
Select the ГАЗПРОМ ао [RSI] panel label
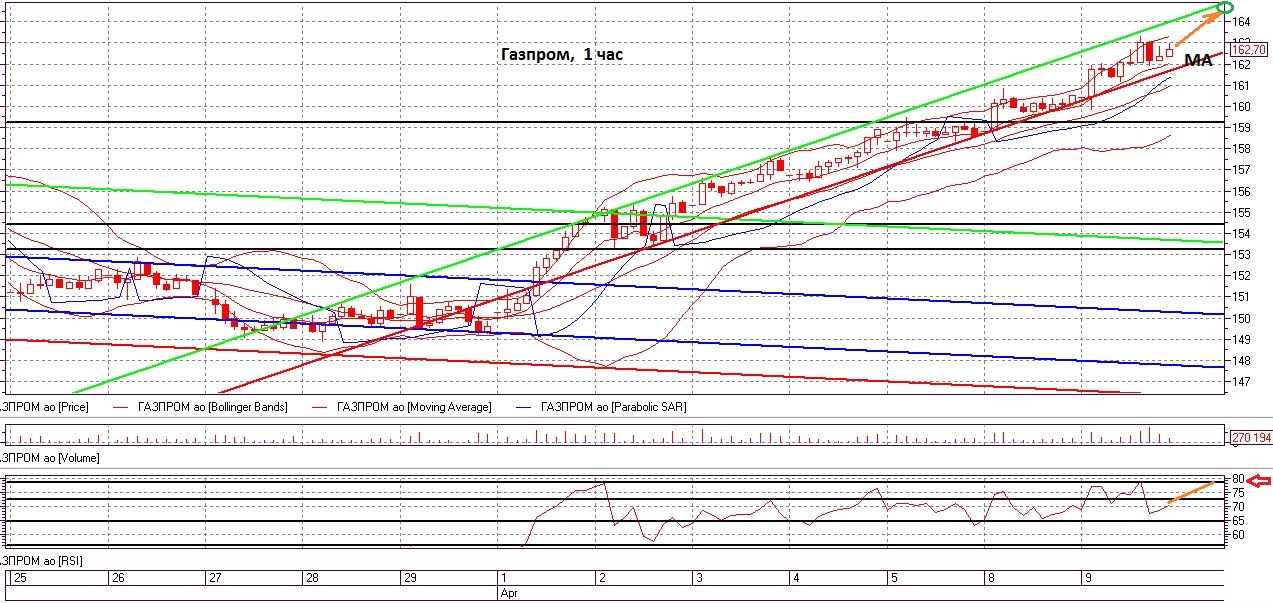[40, 561]
